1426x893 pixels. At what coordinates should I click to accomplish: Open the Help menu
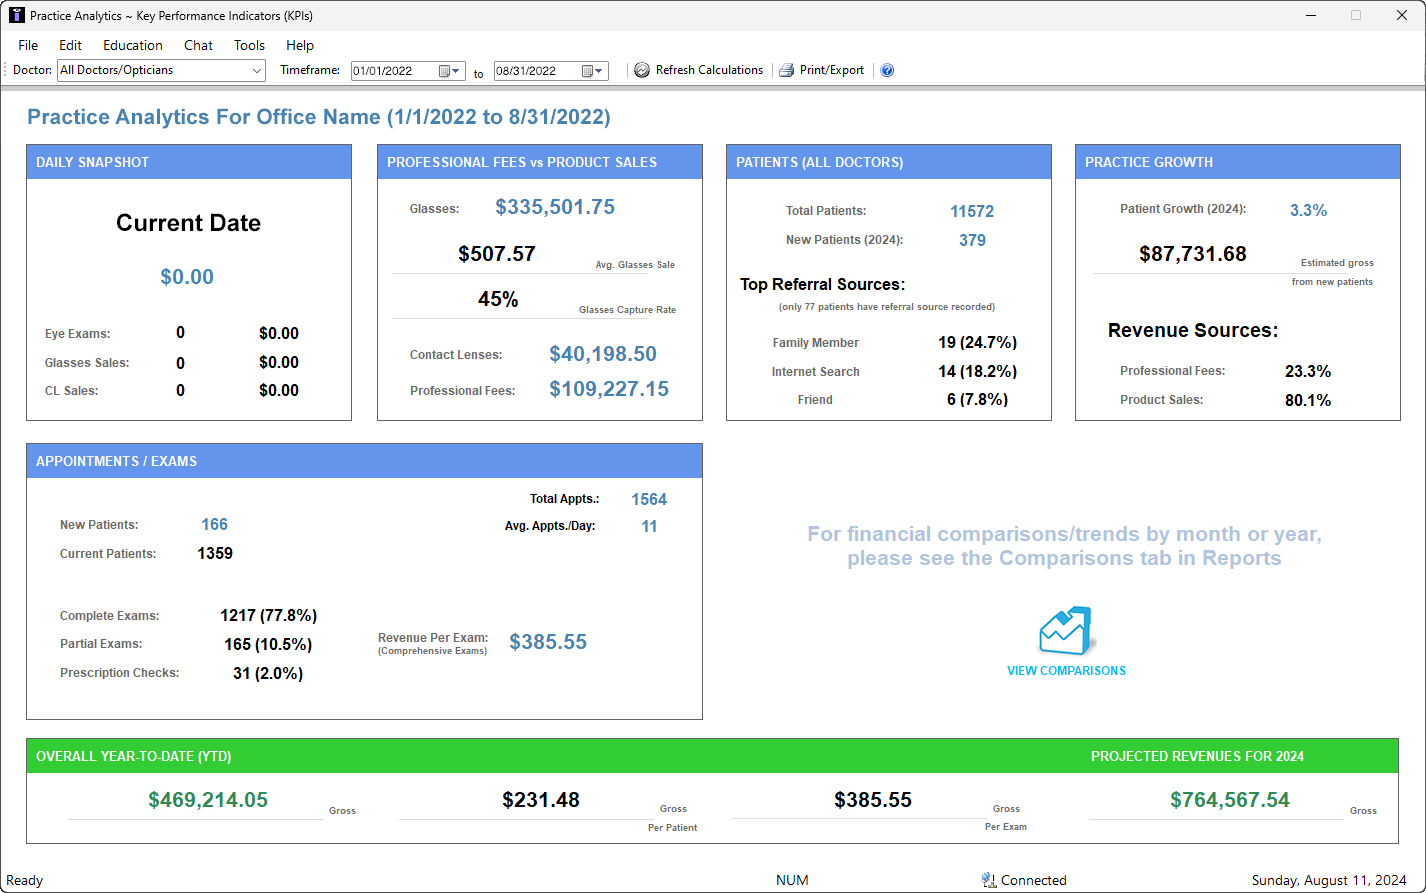(x=300, y=45)
